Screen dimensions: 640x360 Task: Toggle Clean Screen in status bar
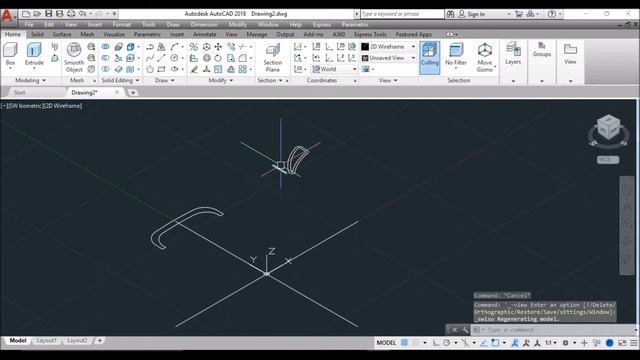click(x=622, y=343)
